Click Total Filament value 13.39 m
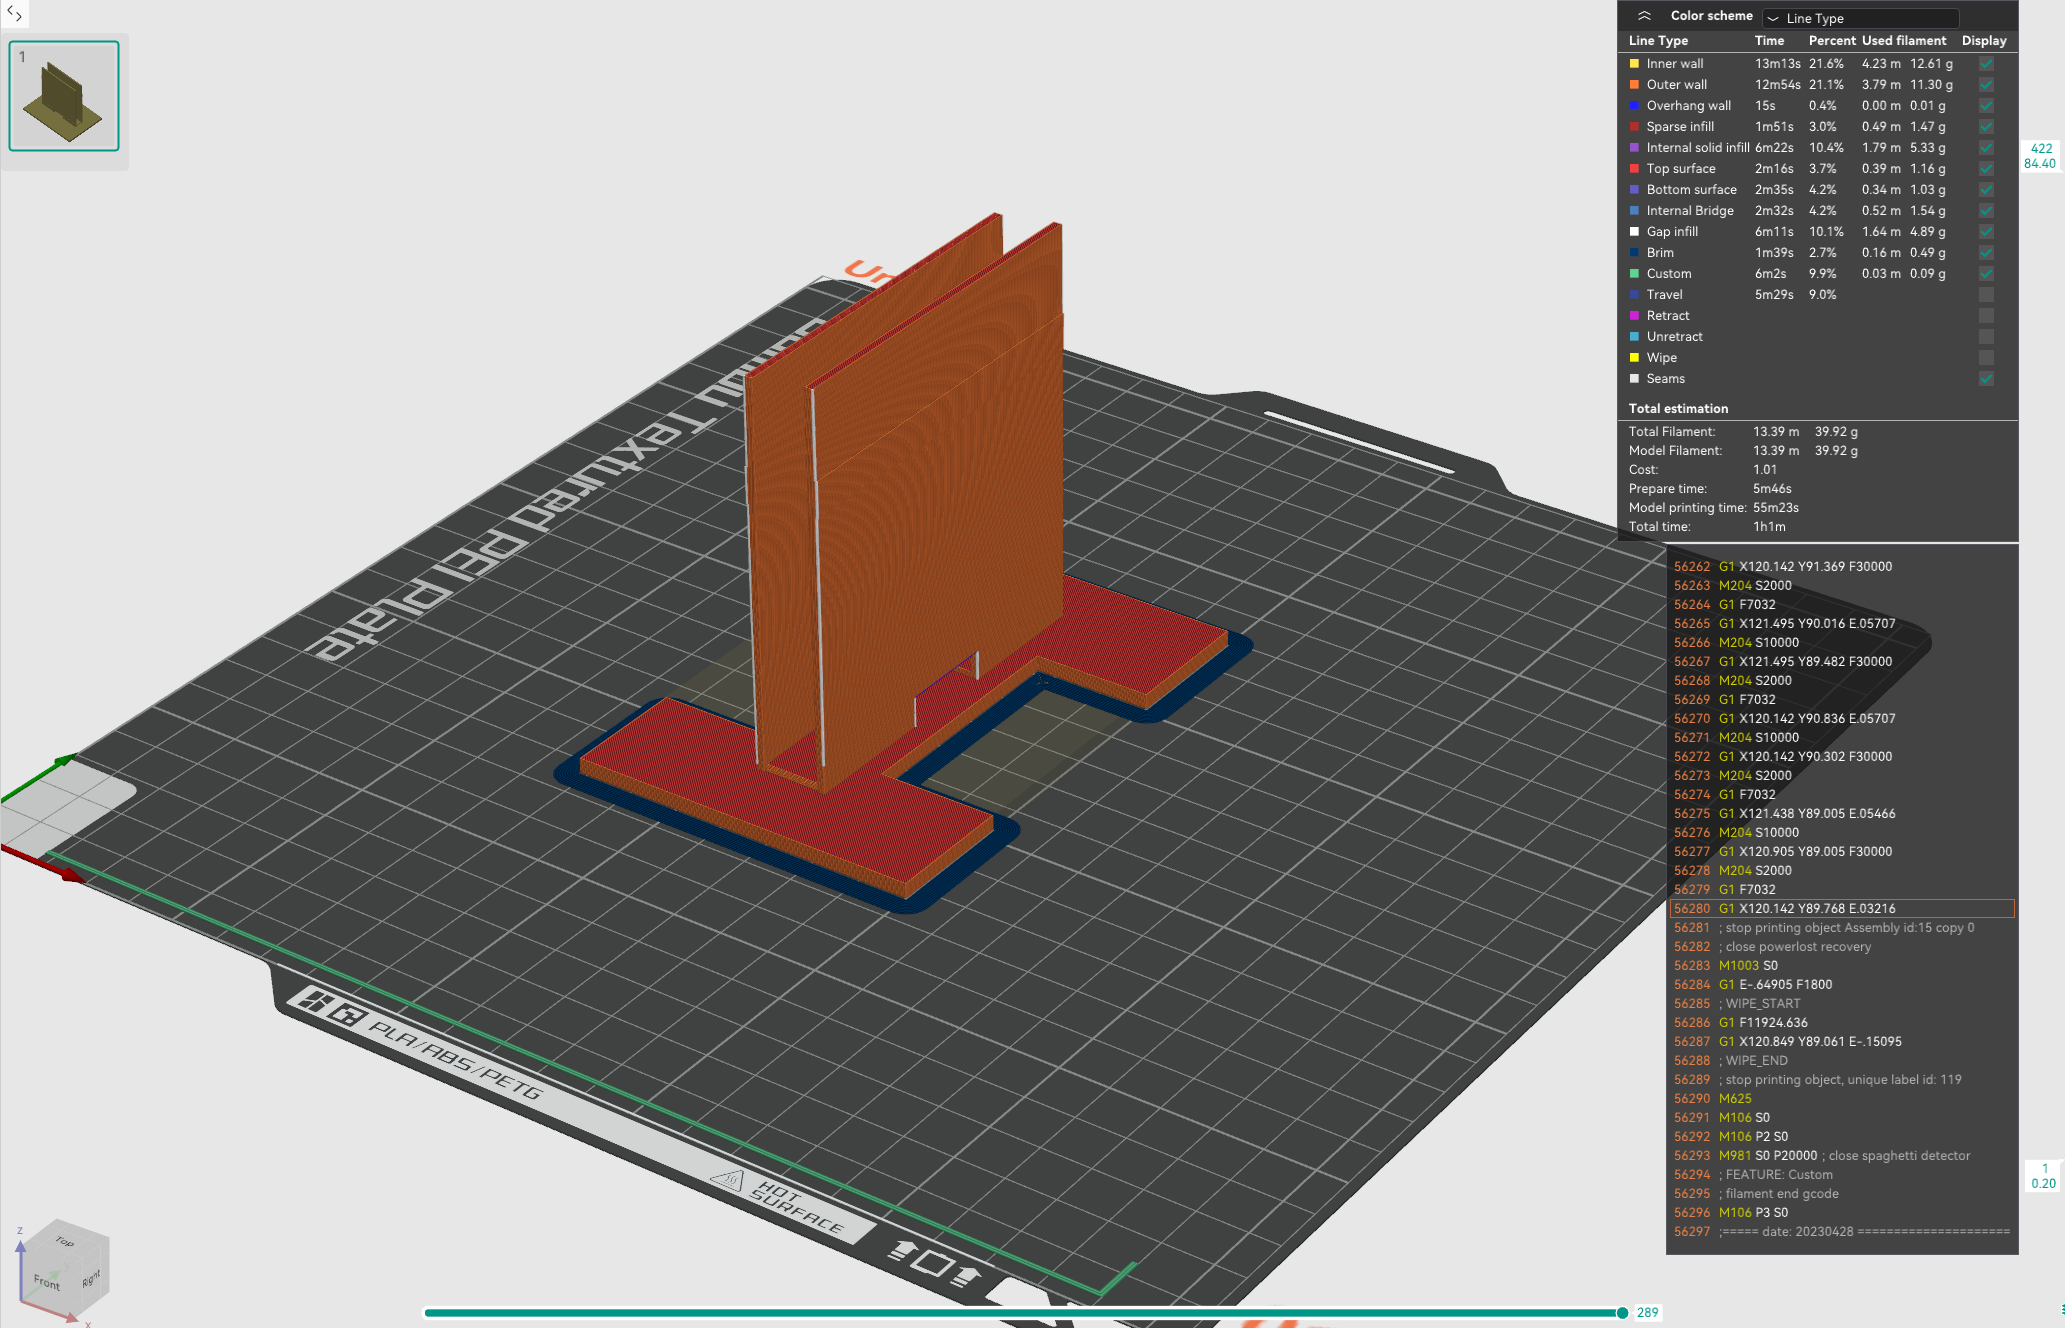This screenshot has height=1328, width=2065. click(x=1775, y=432)
